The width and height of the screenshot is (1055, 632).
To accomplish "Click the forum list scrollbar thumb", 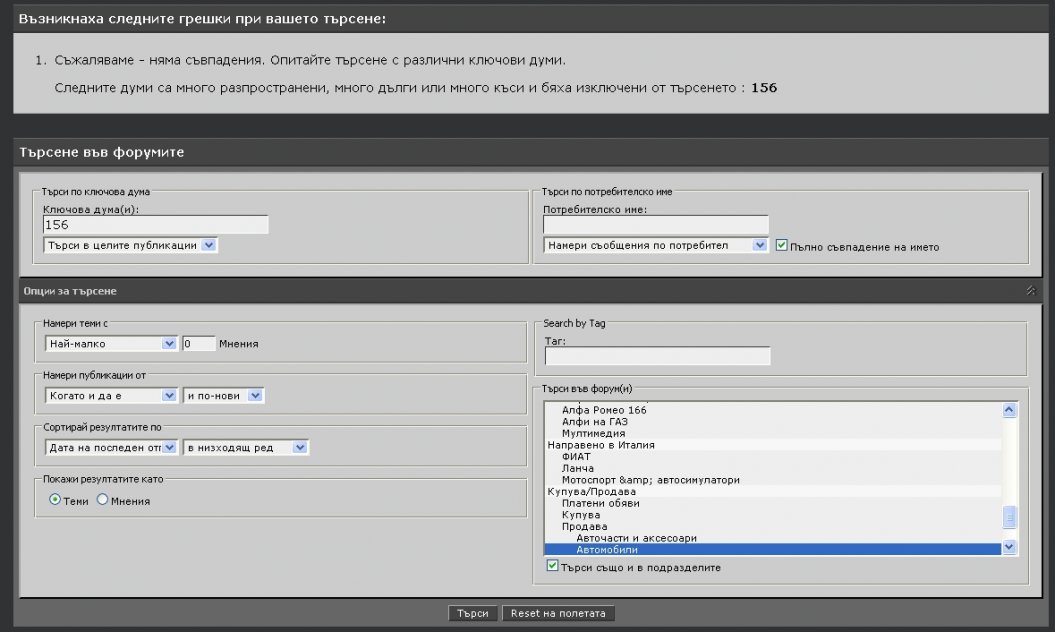I will tap(1009, 517).
